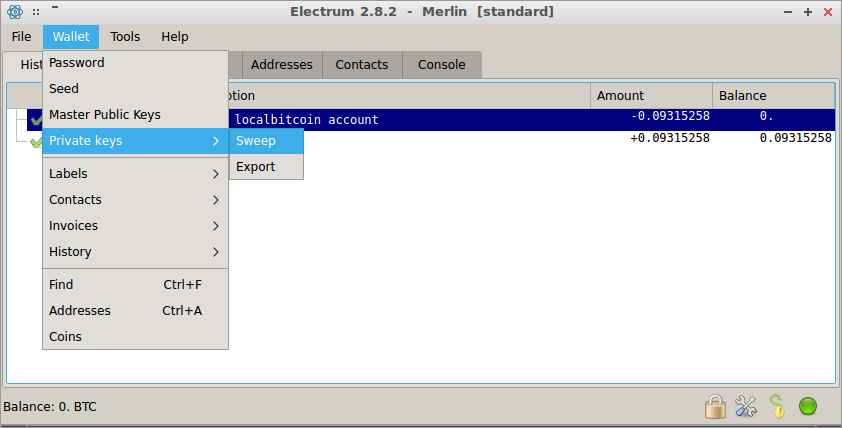Minimize the Electrum window

(x=788, y=12)
